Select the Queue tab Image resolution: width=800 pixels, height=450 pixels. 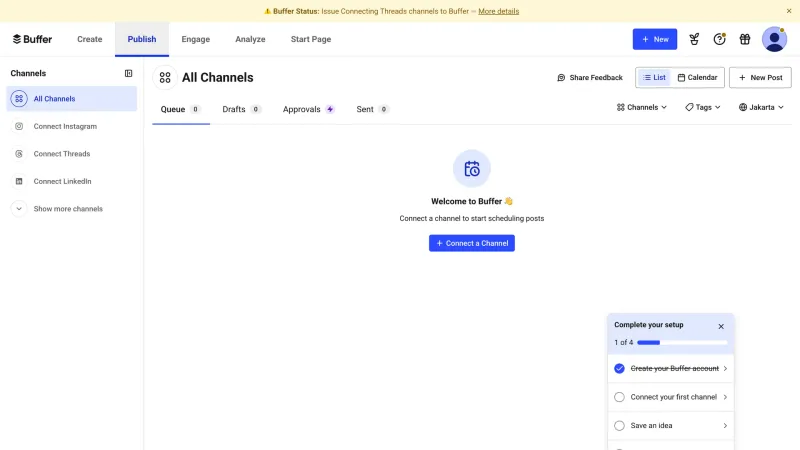point(181,109)
